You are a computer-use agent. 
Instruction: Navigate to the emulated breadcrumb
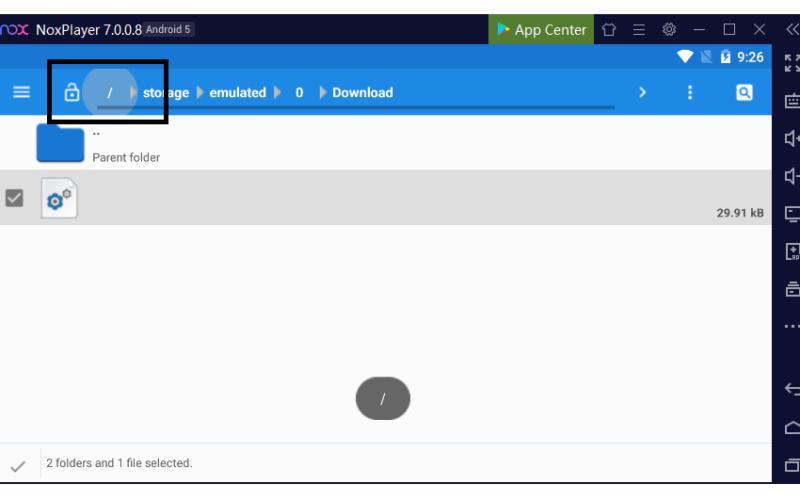click(238, 92)
